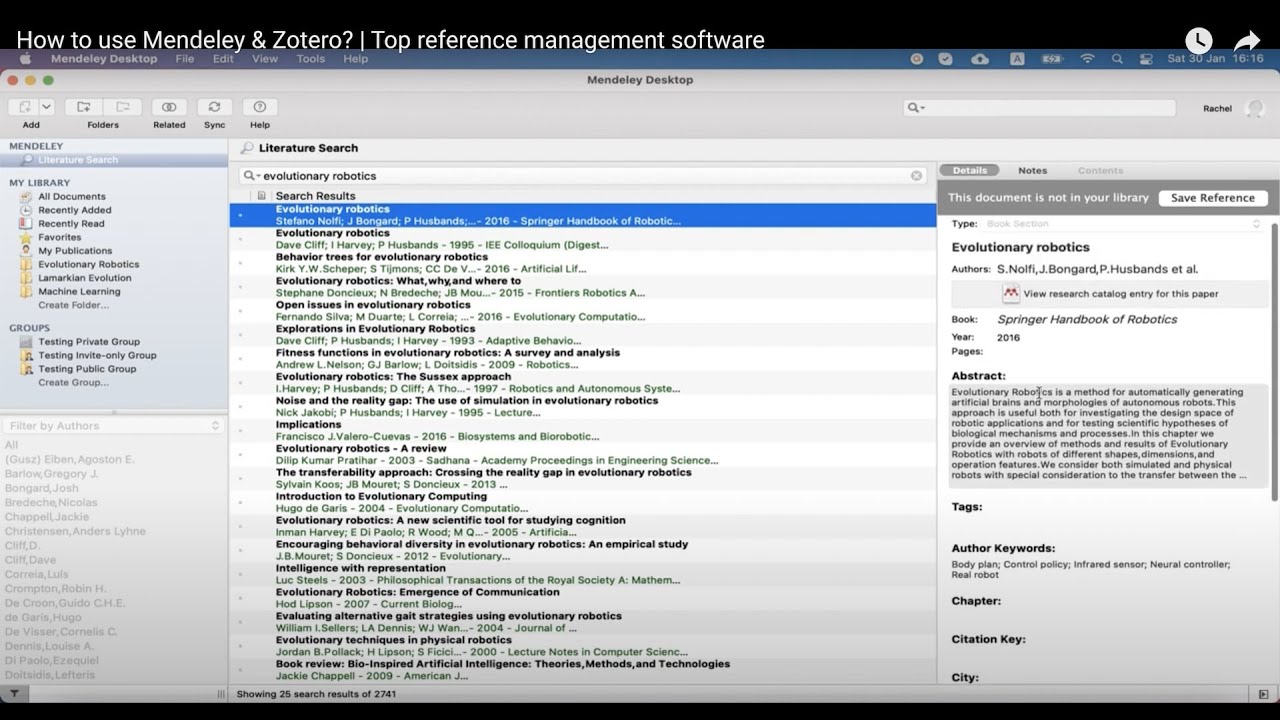Open the File menu
Screen dimensions: 1280x720
185,59
